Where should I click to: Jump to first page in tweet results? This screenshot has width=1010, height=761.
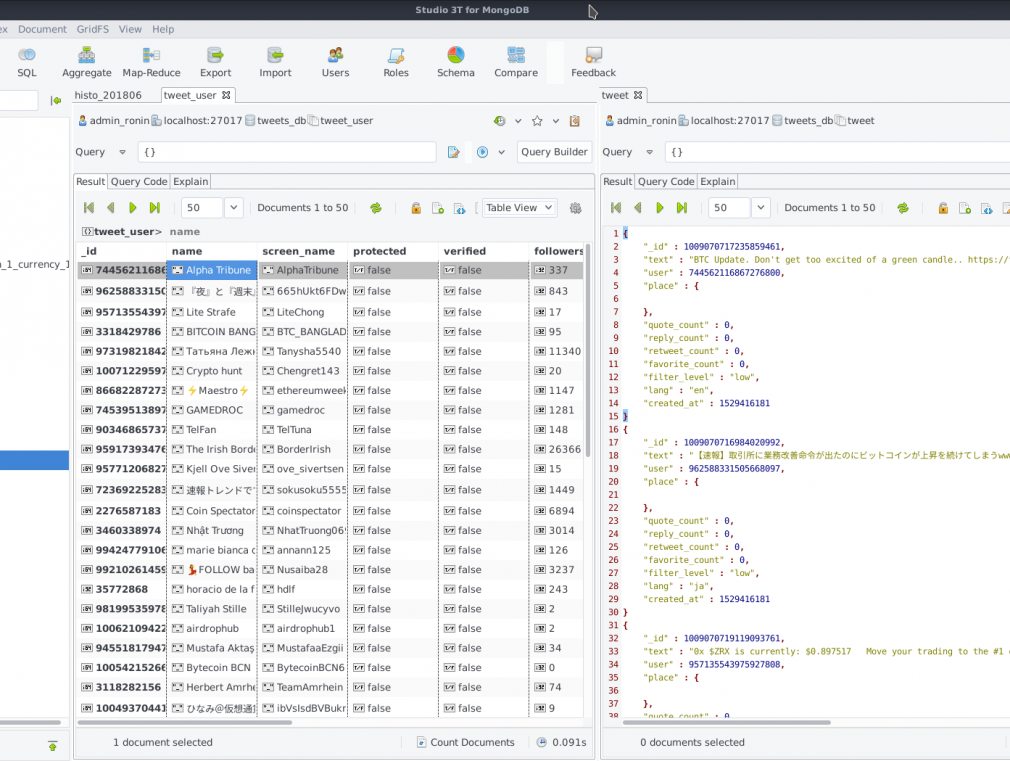[x=616, y=207]
